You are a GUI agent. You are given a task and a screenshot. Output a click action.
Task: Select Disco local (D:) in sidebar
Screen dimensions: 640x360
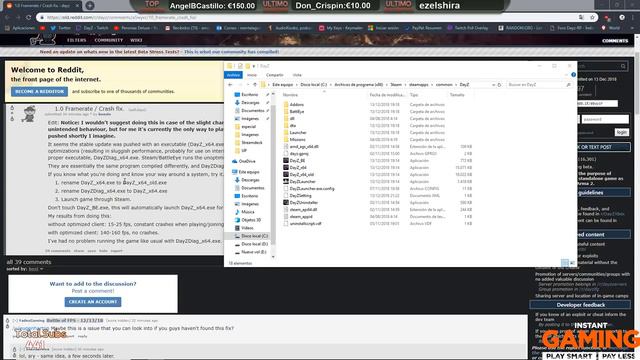click(251, 244)
